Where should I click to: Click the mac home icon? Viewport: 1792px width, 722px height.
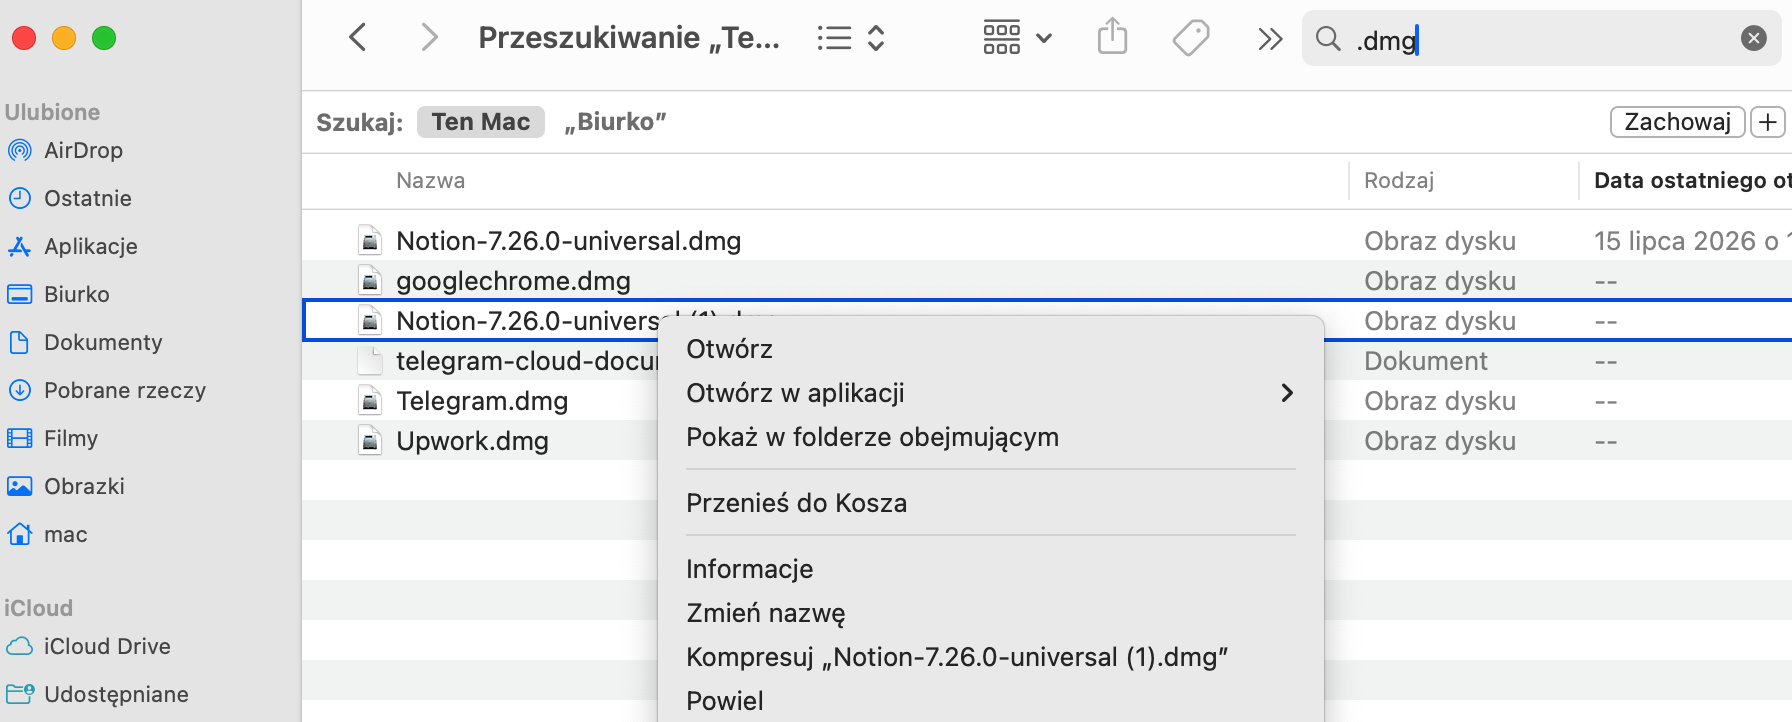point(19,534)
